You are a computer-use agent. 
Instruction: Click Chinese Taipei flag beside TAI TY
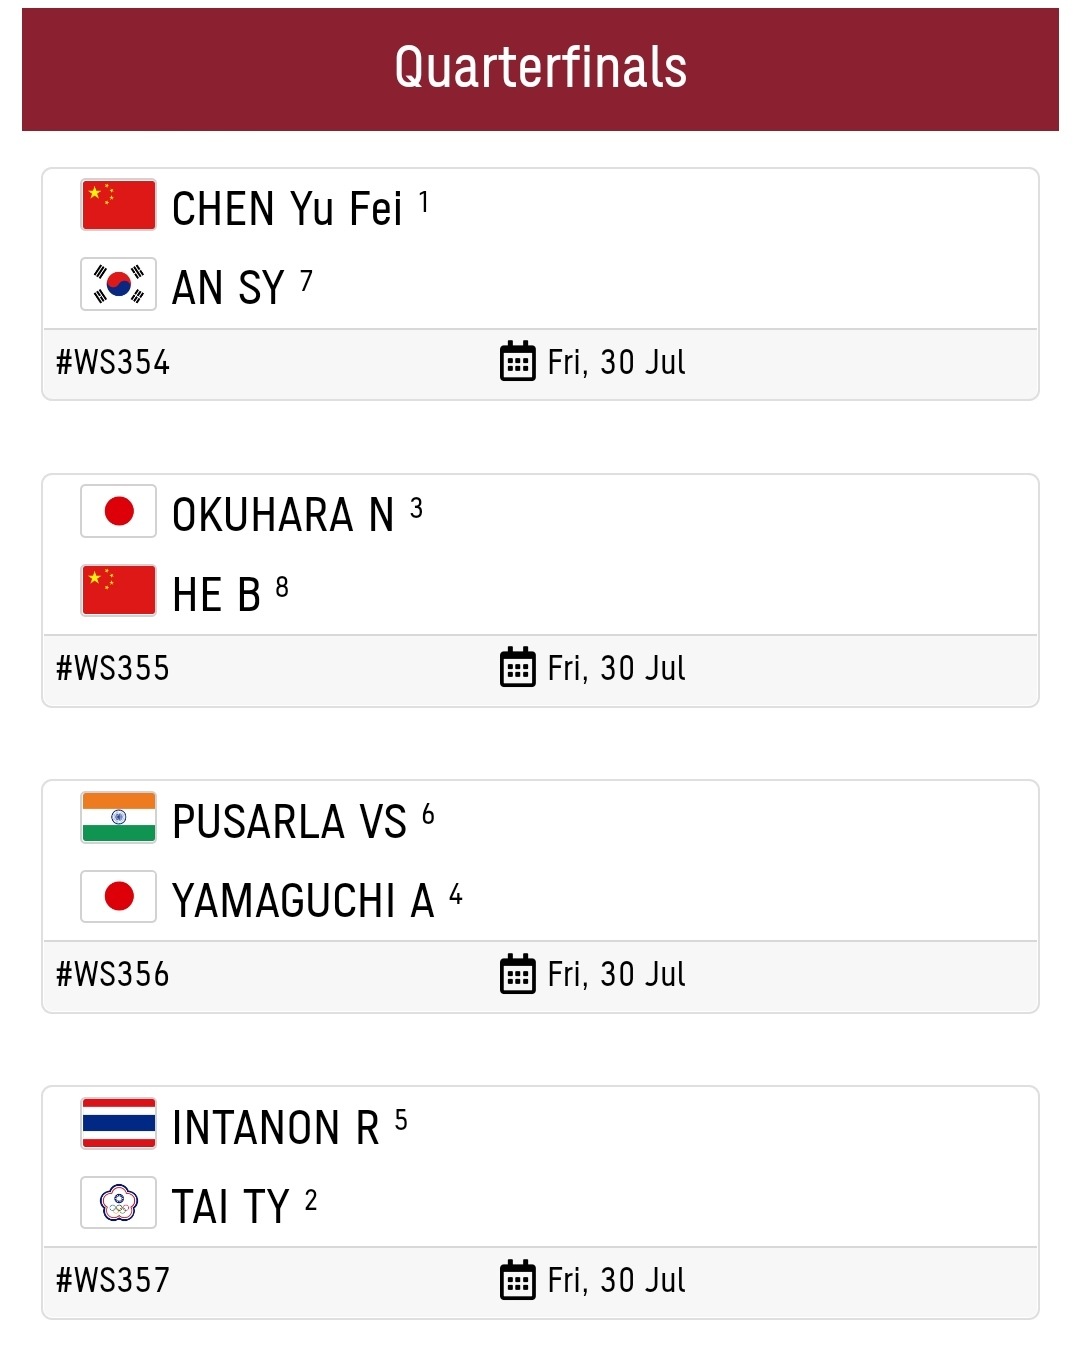(118, 1202)
